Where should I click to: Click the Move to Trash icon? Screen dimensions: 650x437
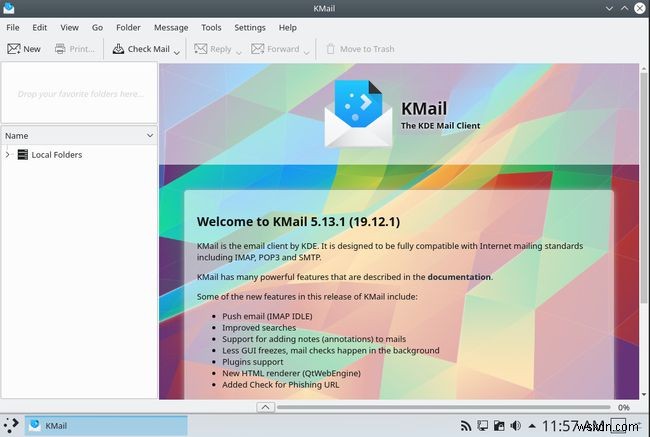point(330,49)
